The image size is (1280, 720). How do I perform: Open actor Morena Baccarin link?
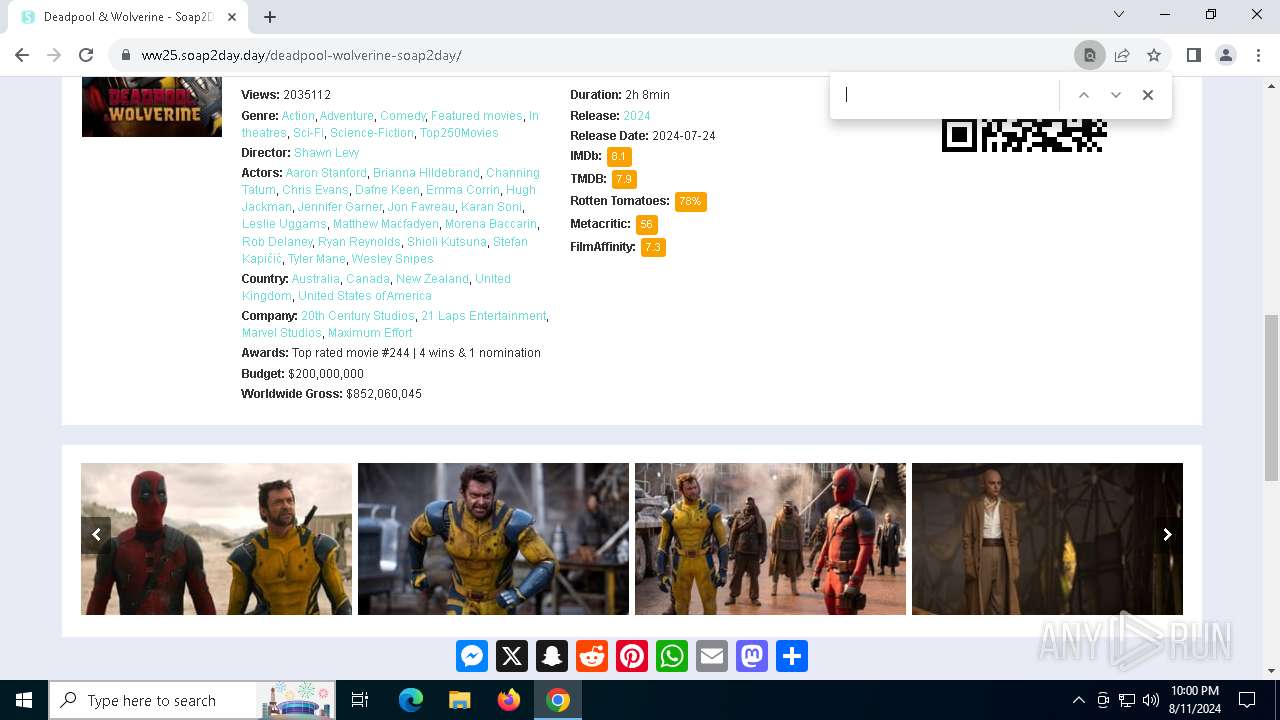pyautogui.click(x=491, y=224)
